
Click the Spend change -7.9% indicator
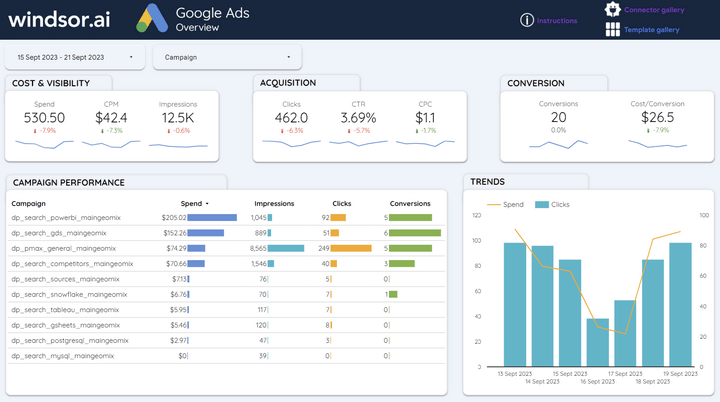45,131
